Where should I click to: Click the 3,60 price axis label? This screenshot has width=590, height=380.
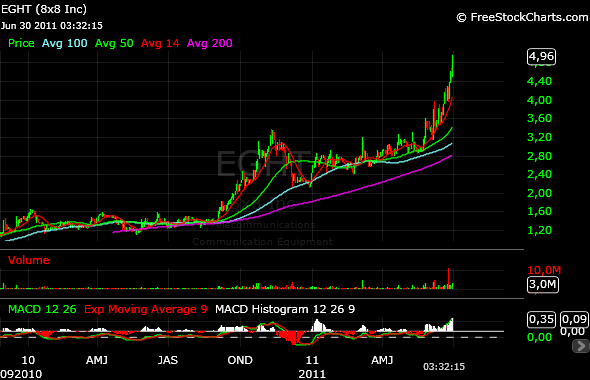539,119
